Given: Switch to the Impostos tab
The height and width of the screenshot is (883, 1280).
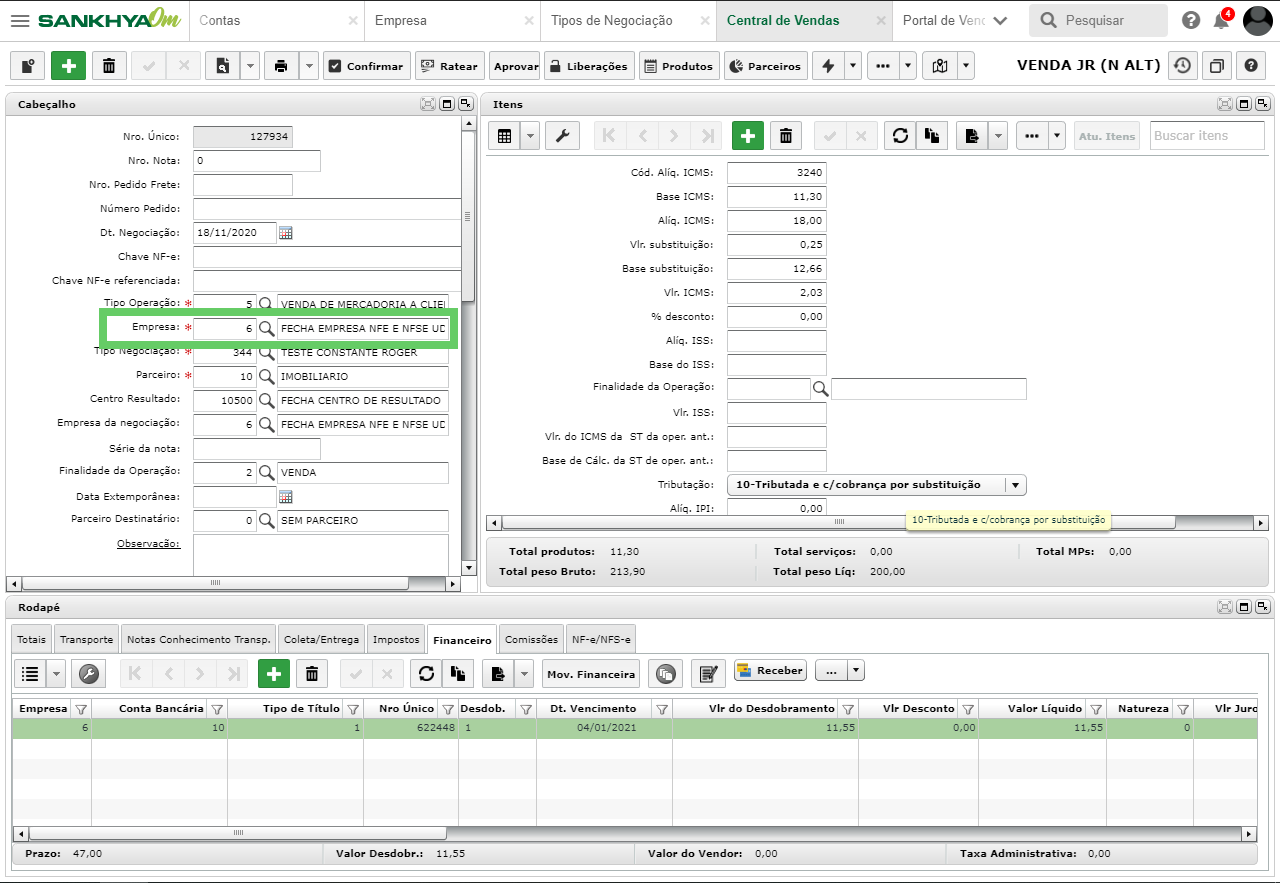Looking at the screenshot, I should (396, 640).
